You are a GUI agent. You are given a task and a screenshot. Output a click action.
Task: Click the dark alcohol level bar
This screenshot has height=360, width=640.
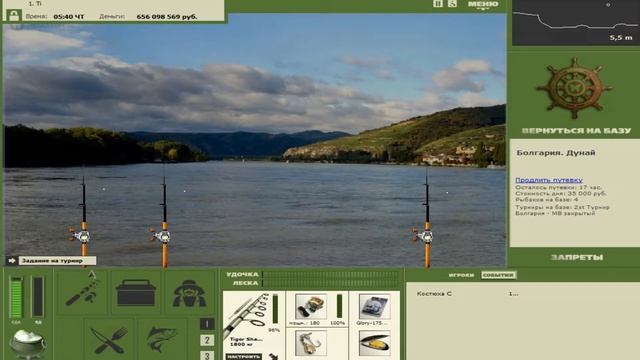pos(38,297)
